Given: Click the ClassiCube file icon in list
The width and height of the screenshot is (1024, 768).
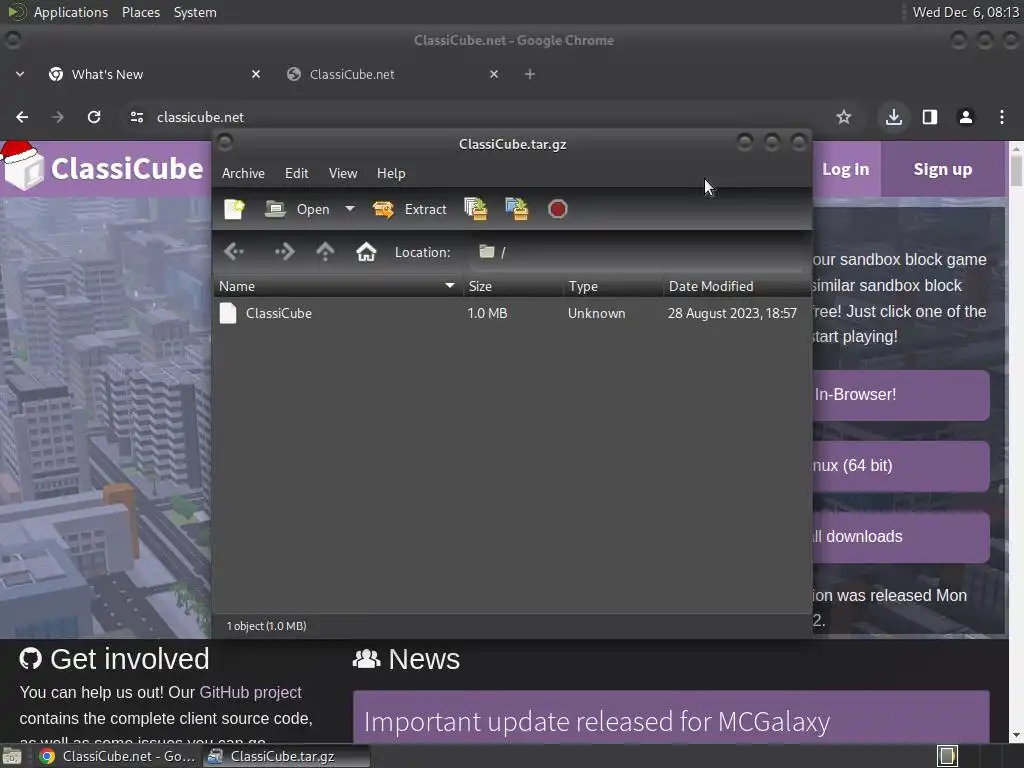Looking at the screenshot, I should point(228,313).
